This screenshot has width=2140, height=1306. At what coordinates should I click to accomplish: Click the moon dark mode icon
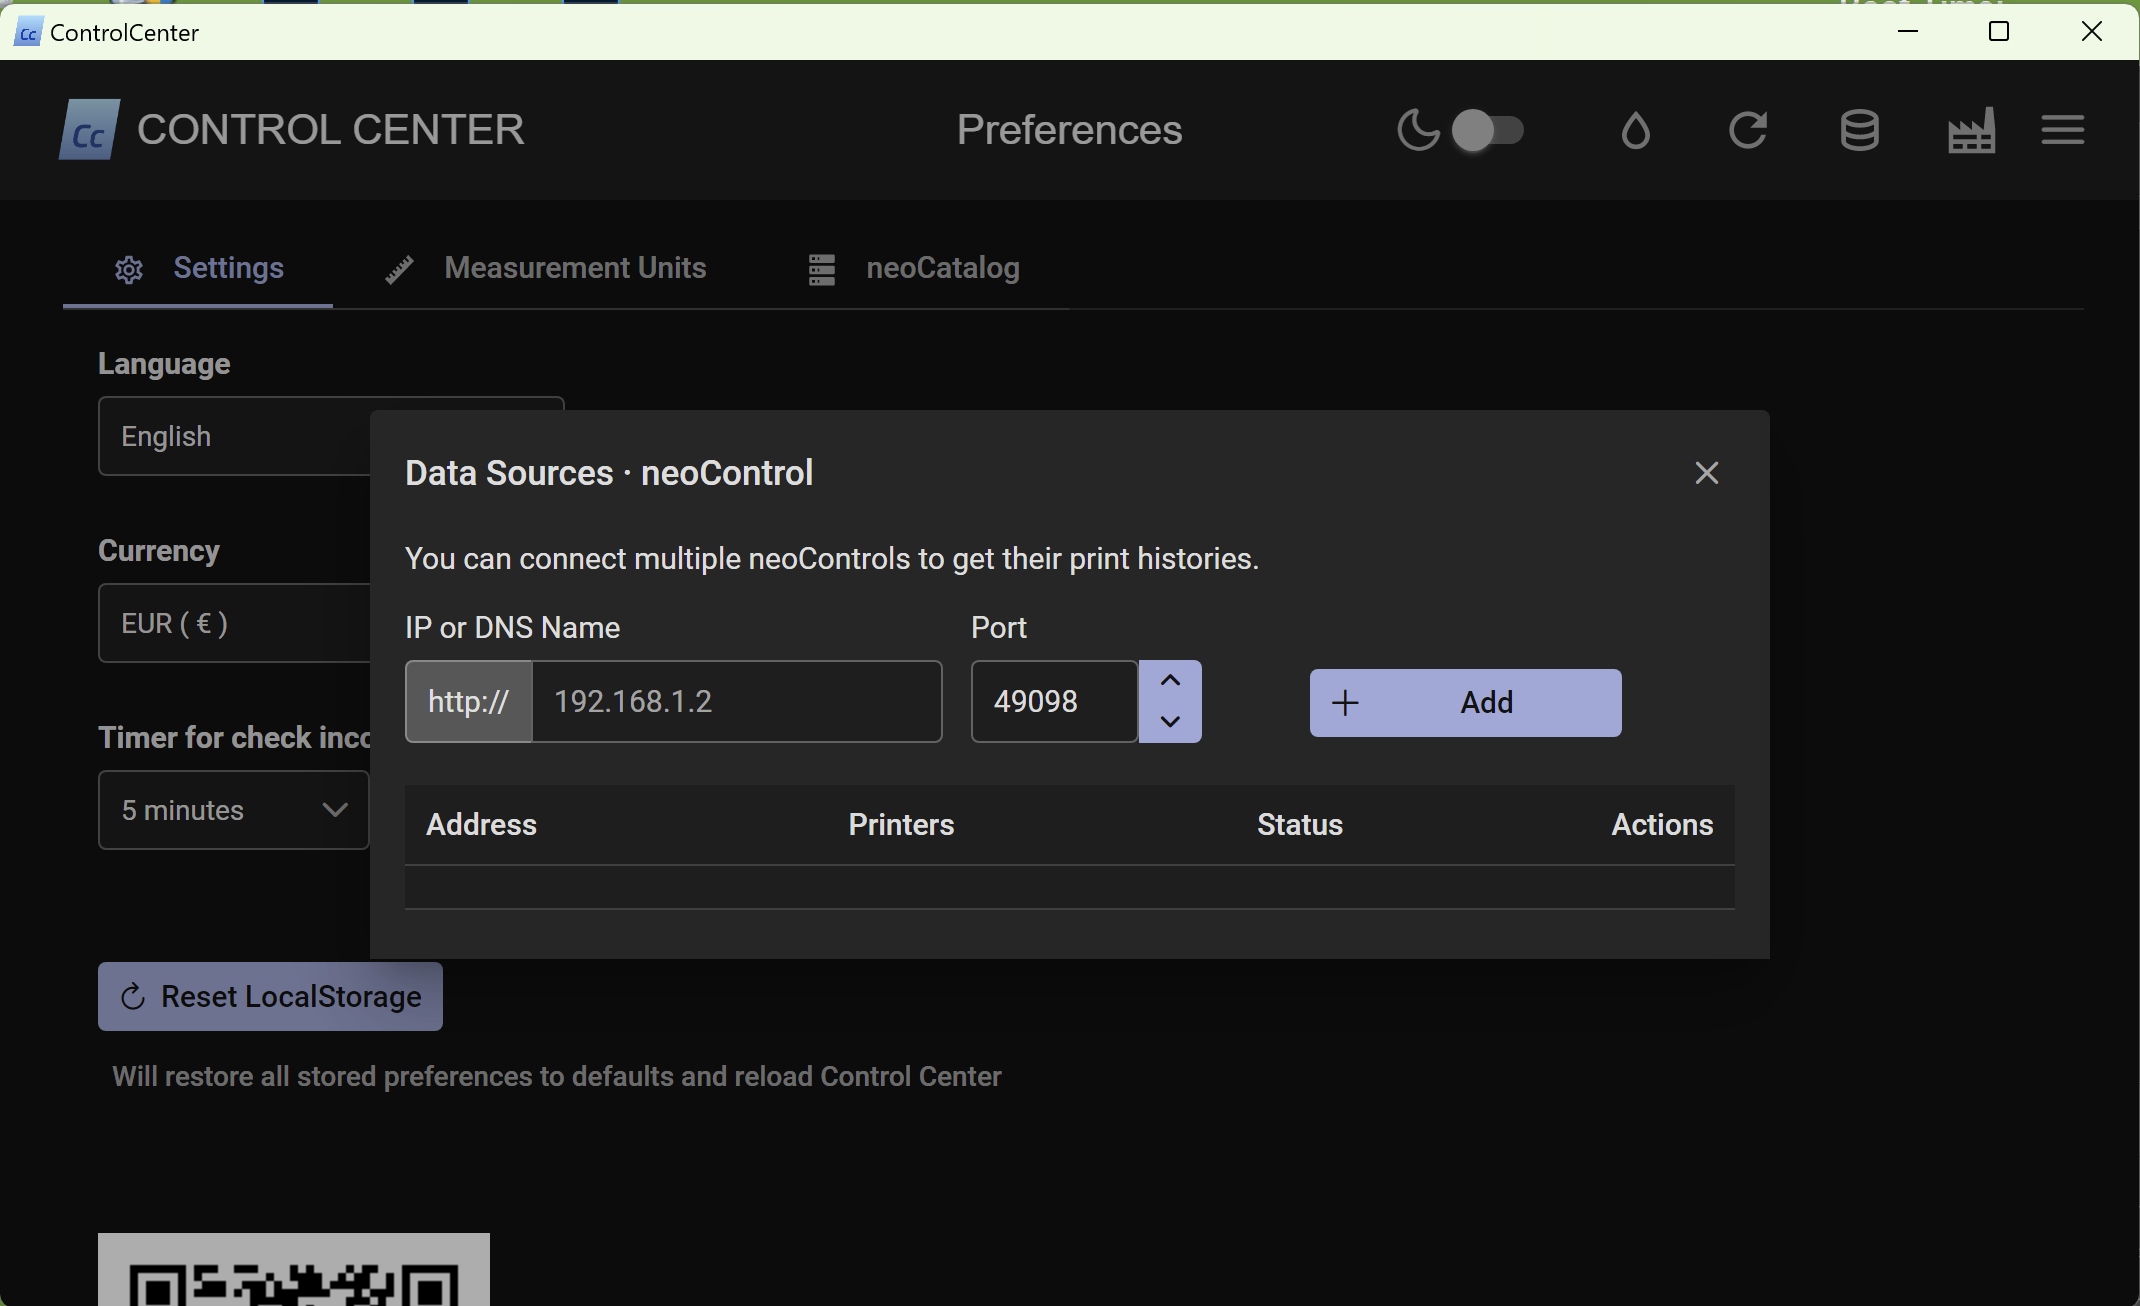coord(1417,130)
